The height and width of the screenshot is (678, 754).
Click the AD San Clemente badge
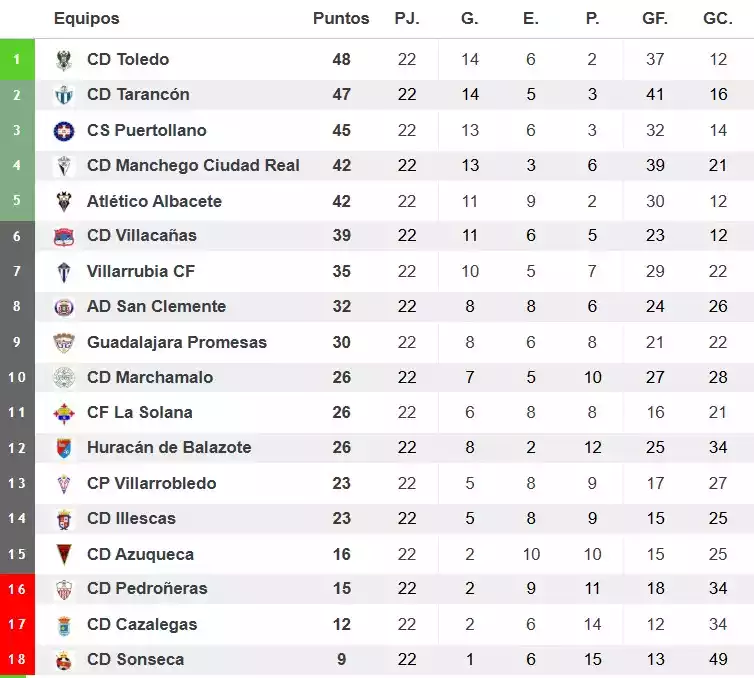(x=64, y=307)
